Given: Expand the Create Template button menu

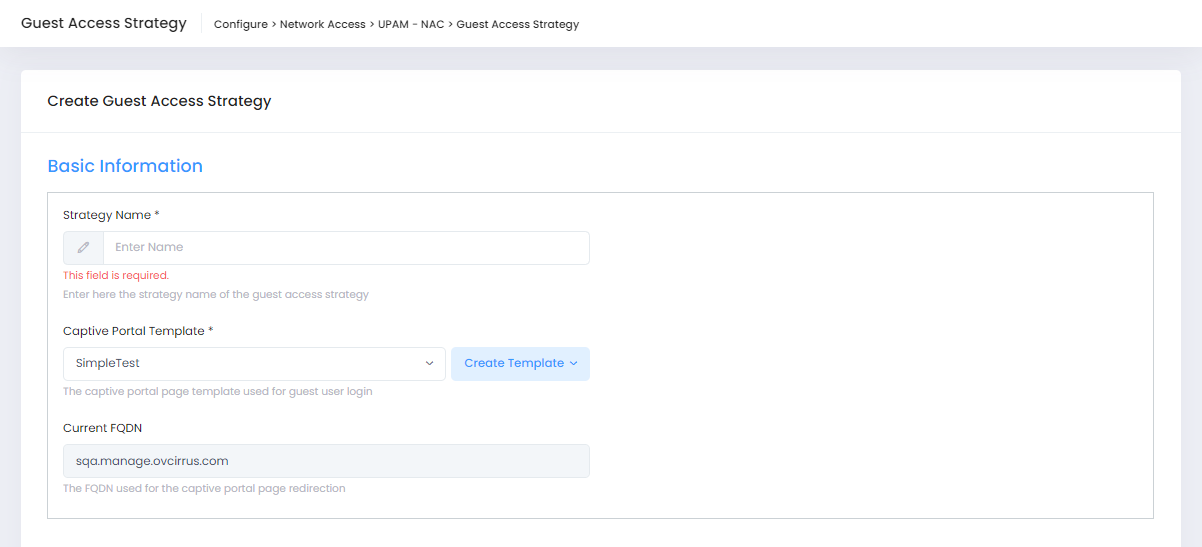Looking at the screenshot, I should tap(520, 363).
